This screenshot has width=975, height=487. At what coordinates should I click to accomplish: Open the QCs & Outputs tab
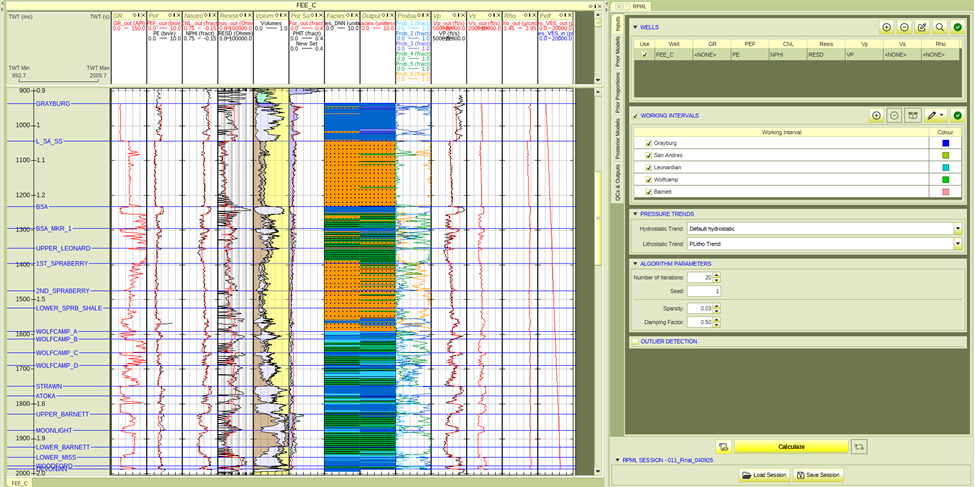[x=618, y=182]
